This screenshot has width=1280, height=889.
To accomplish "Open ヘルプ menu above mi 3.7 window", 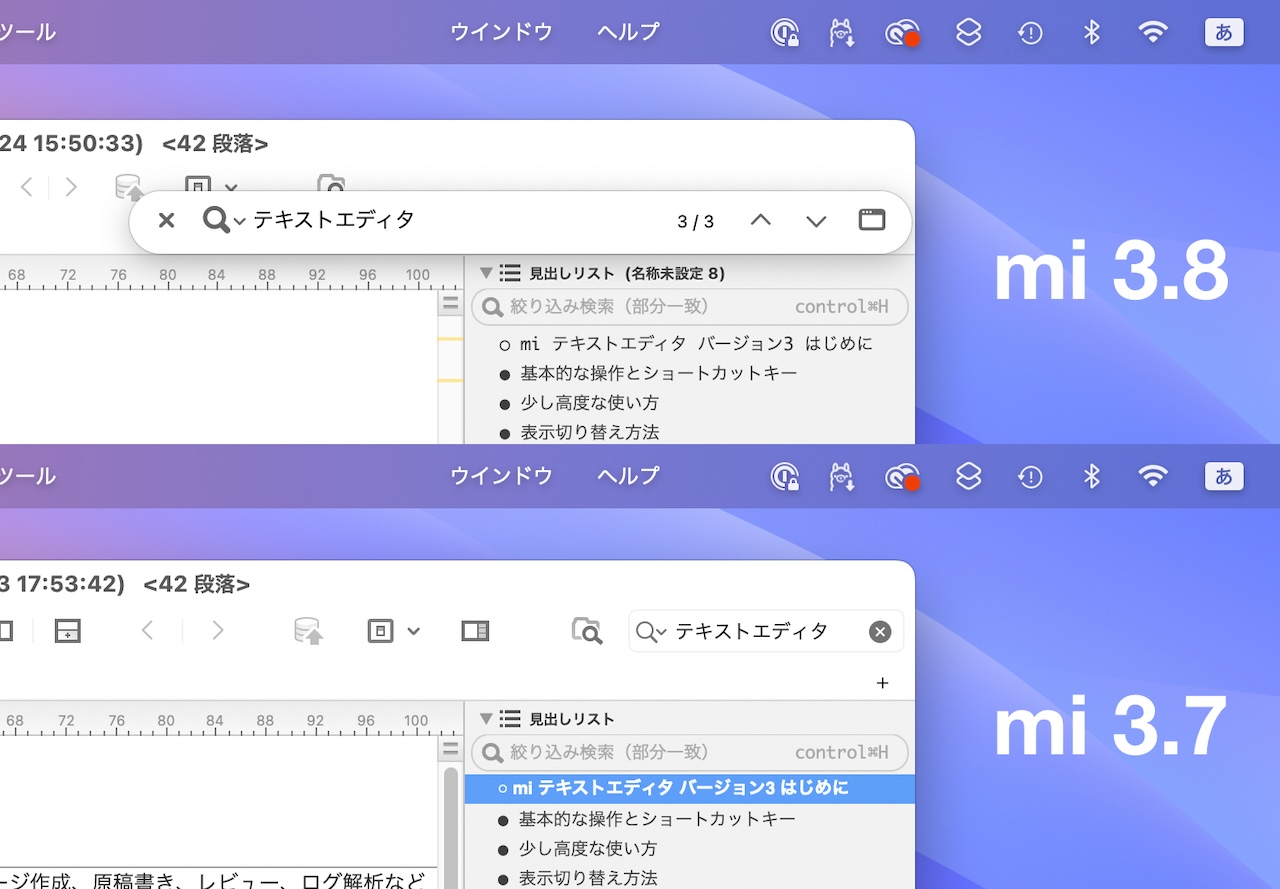I will coord(629,476).
